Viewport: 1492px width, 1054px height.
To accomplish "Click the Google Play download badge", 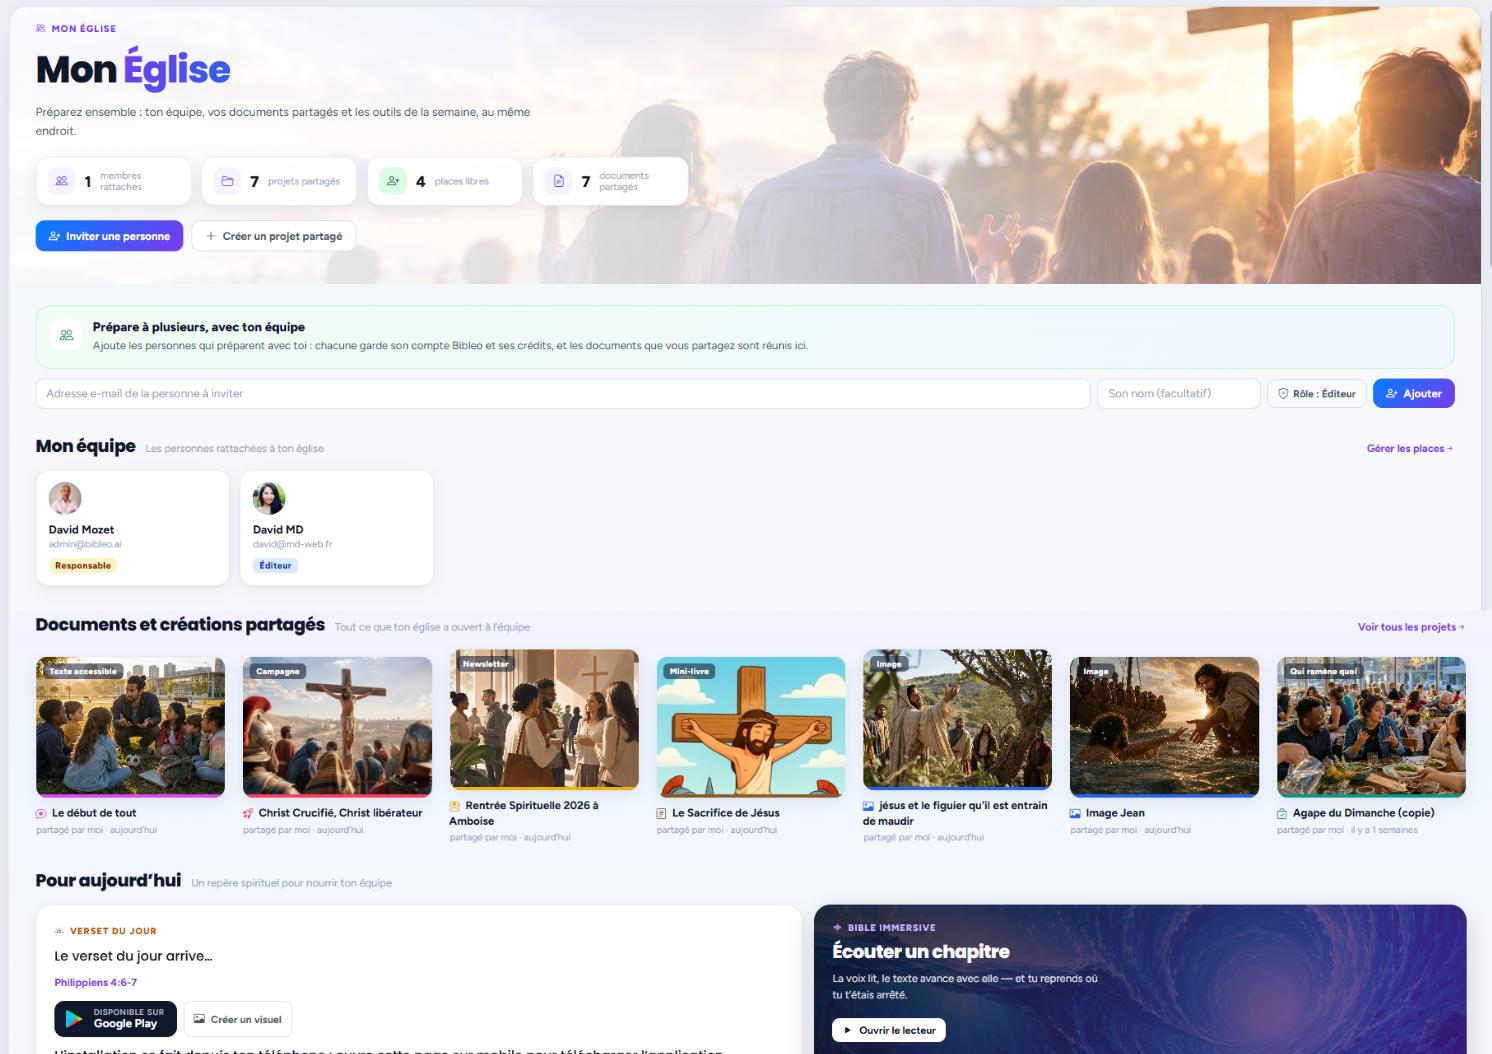I will [115, 1019].
